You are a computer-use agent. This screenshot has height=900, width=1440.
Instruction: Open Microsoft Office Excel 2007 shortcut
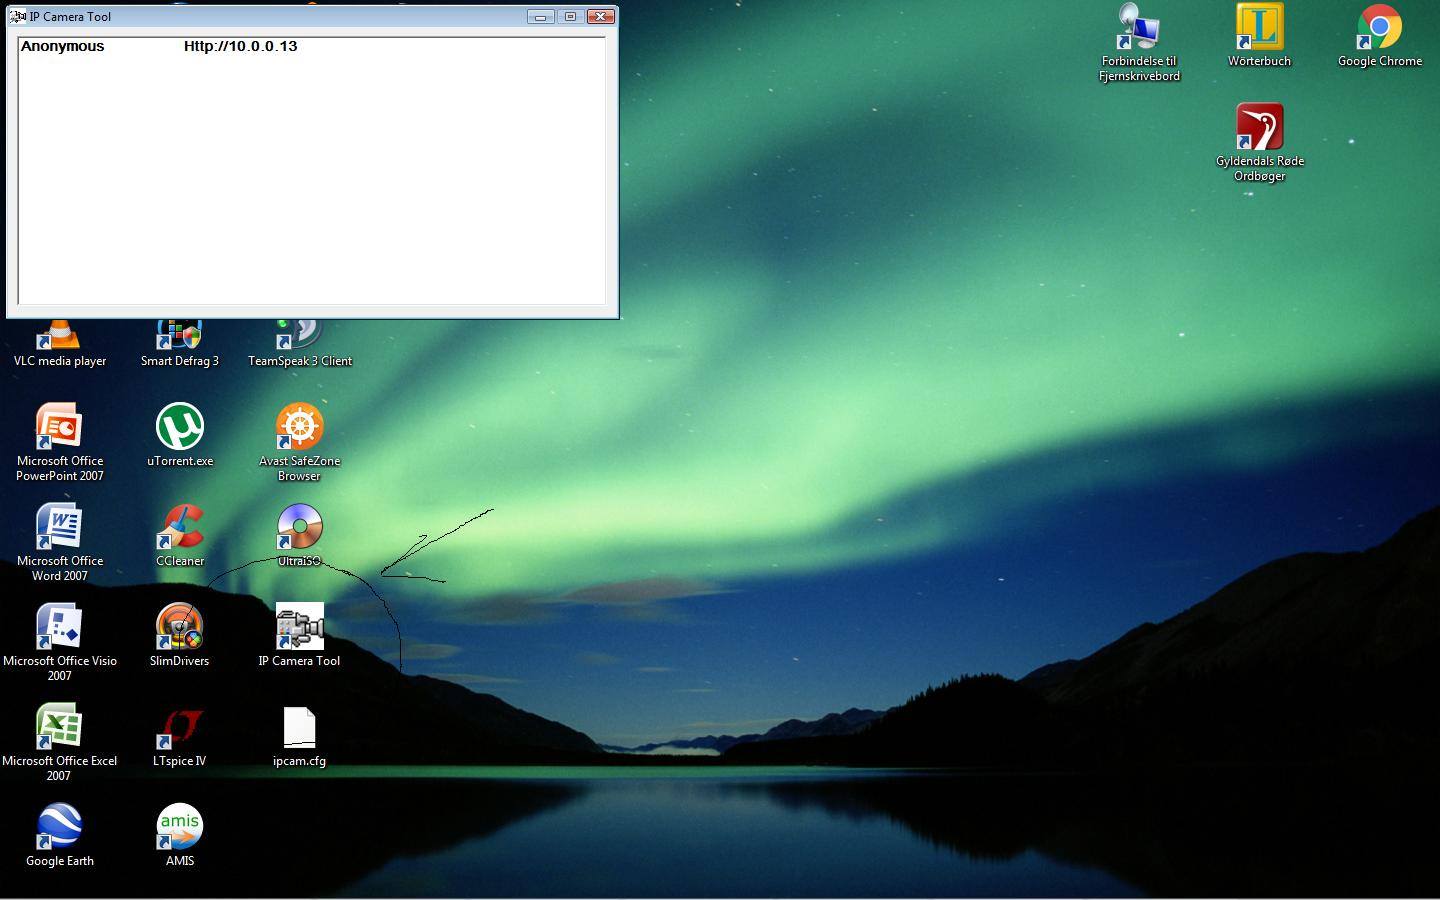60,727
